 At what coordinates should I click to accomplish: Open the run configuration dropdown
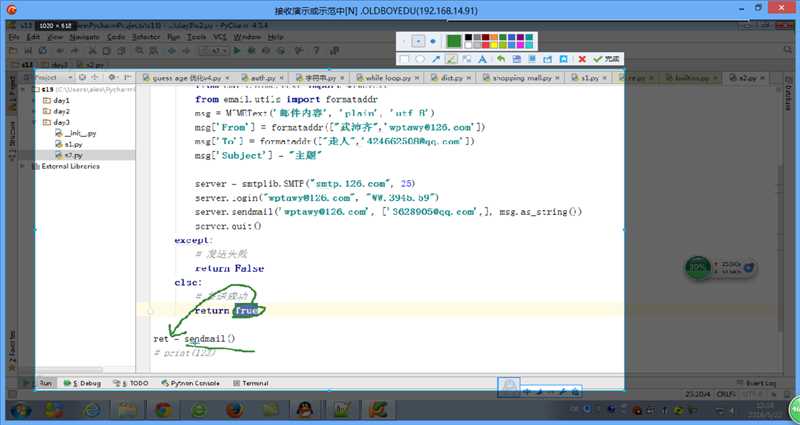point(214,51)
